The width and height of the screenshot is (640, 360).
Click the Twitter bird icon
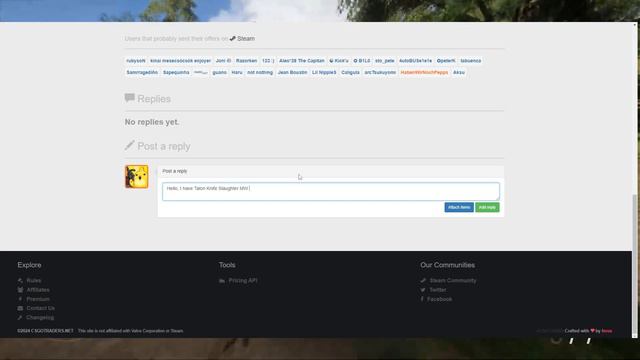(423, 290)
